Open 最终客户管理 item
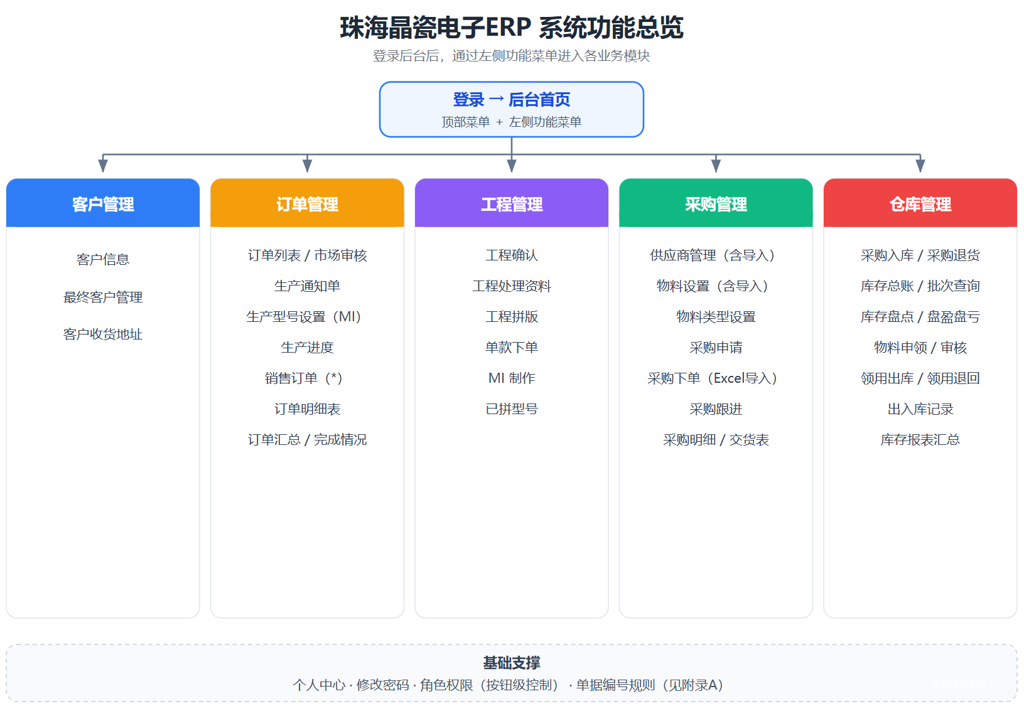The width and height of the screenshot is (1024, 716). click(103, 297)
